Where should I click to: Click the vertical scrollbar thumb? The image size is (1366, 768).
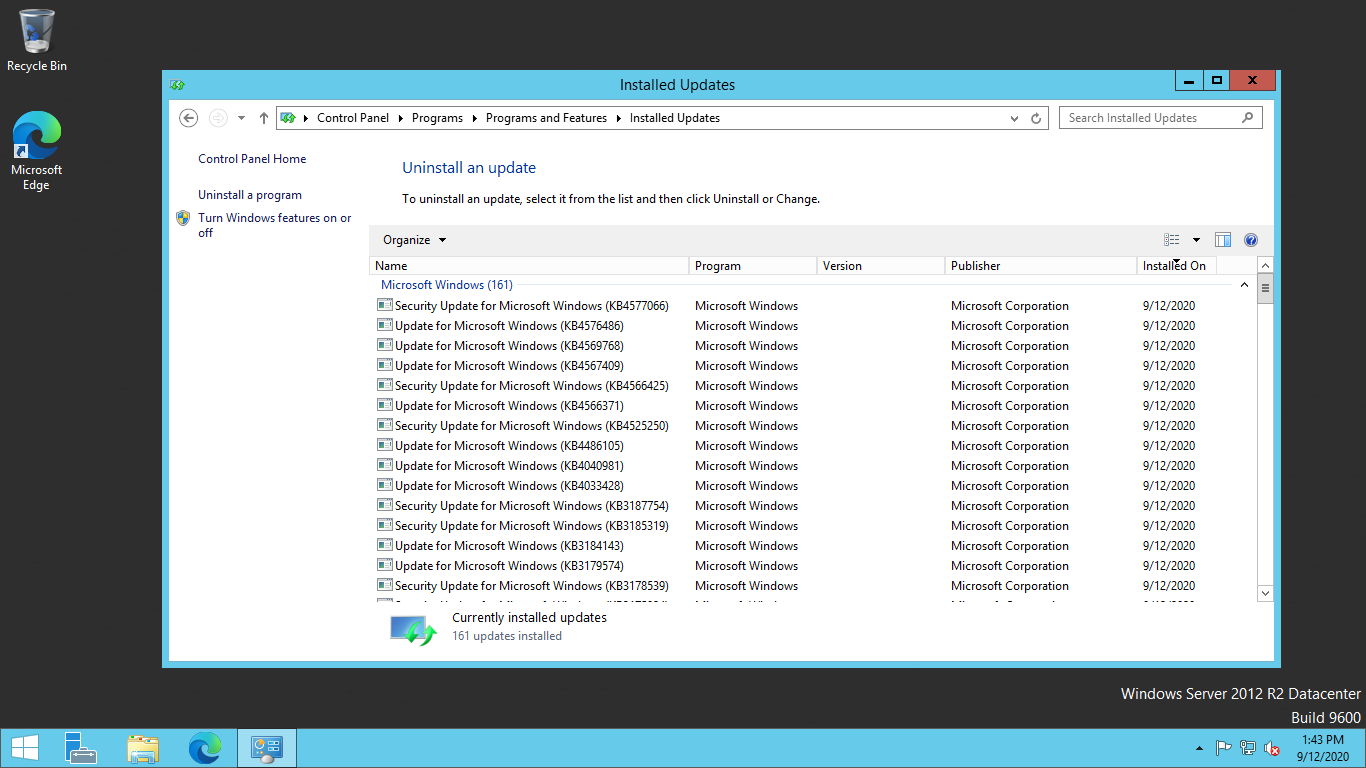[x=1265, y=289]
